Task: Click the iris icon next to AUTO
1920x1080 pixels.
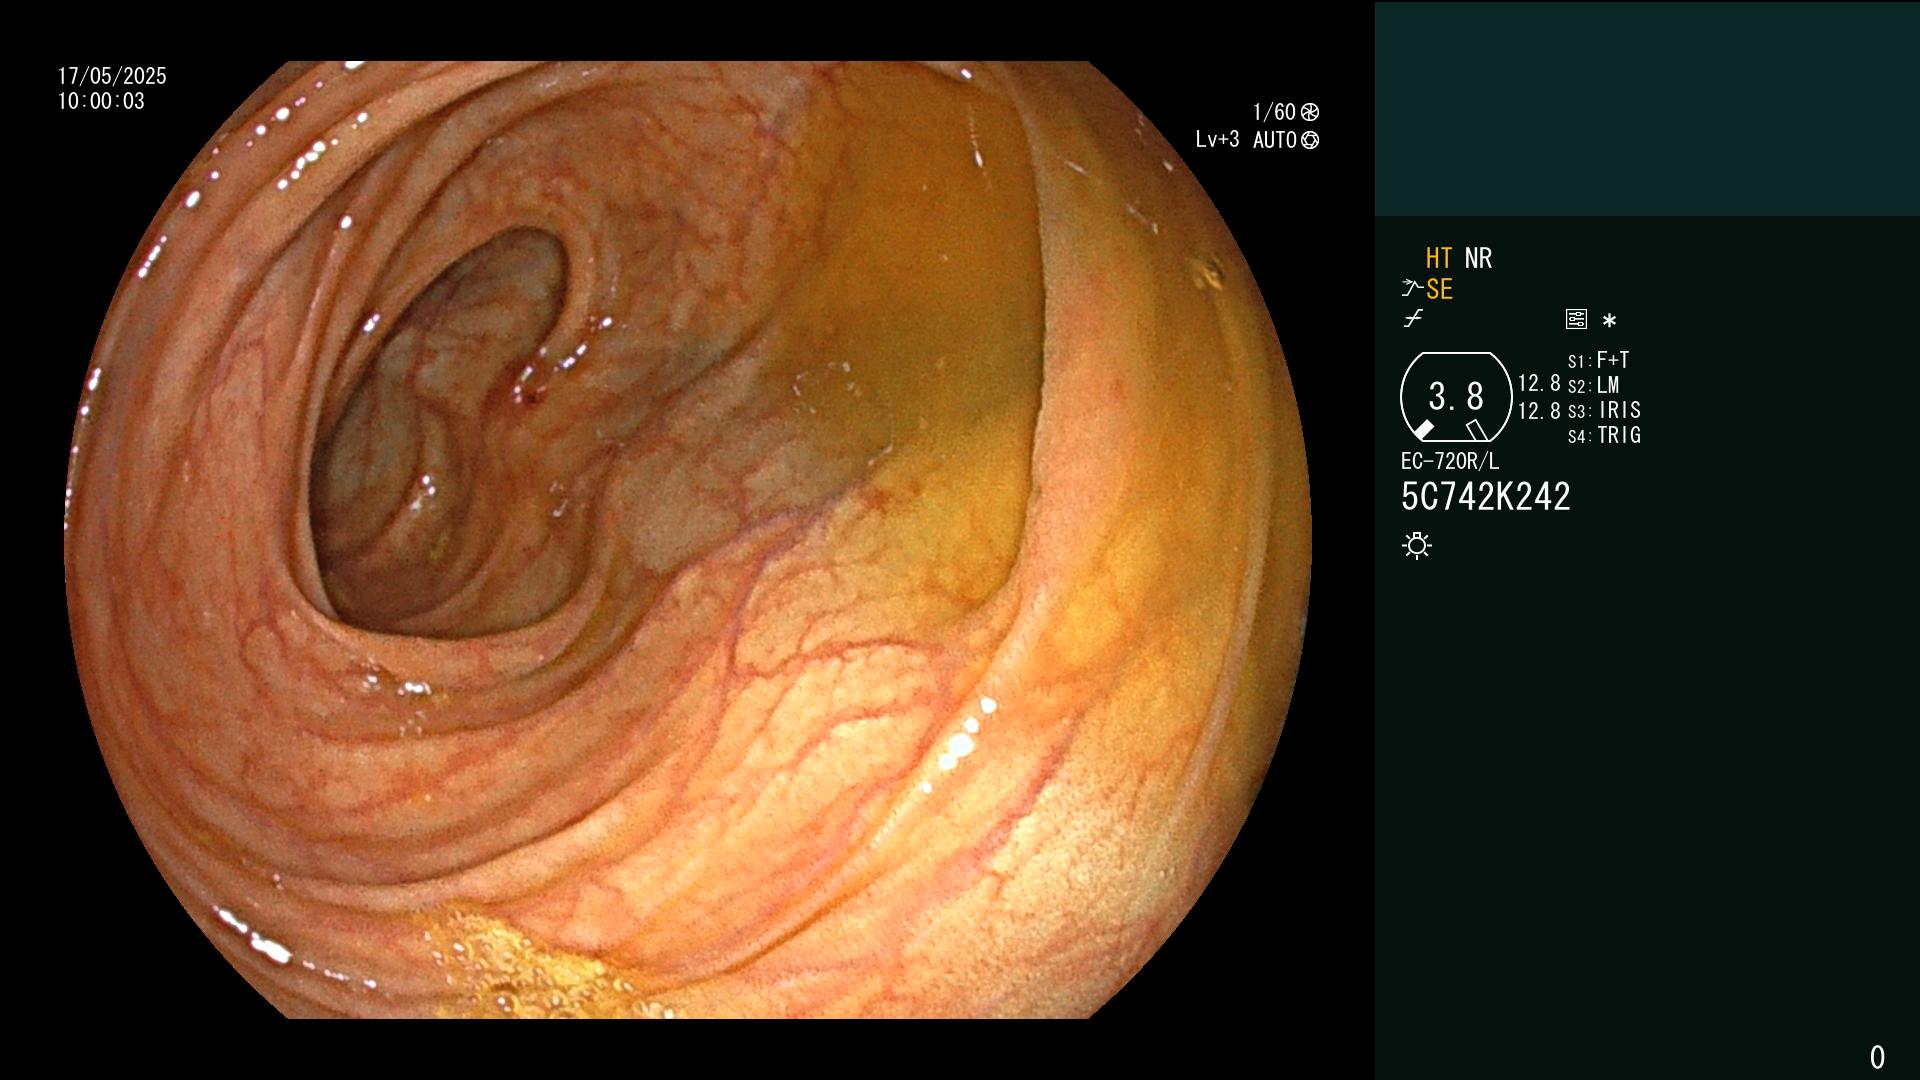Action: 1310,140
